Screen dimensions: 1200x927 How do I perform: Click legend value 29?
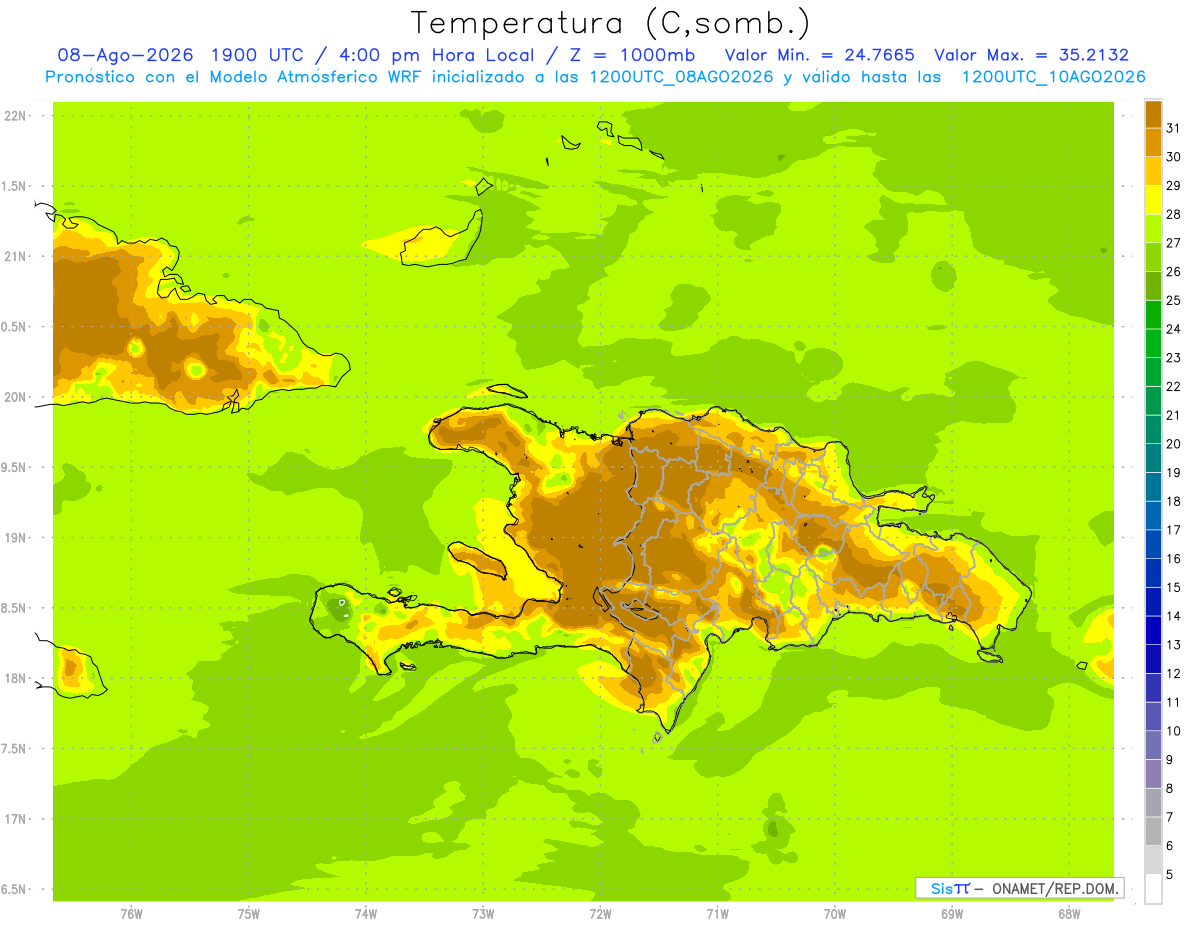pos(1173,185)
